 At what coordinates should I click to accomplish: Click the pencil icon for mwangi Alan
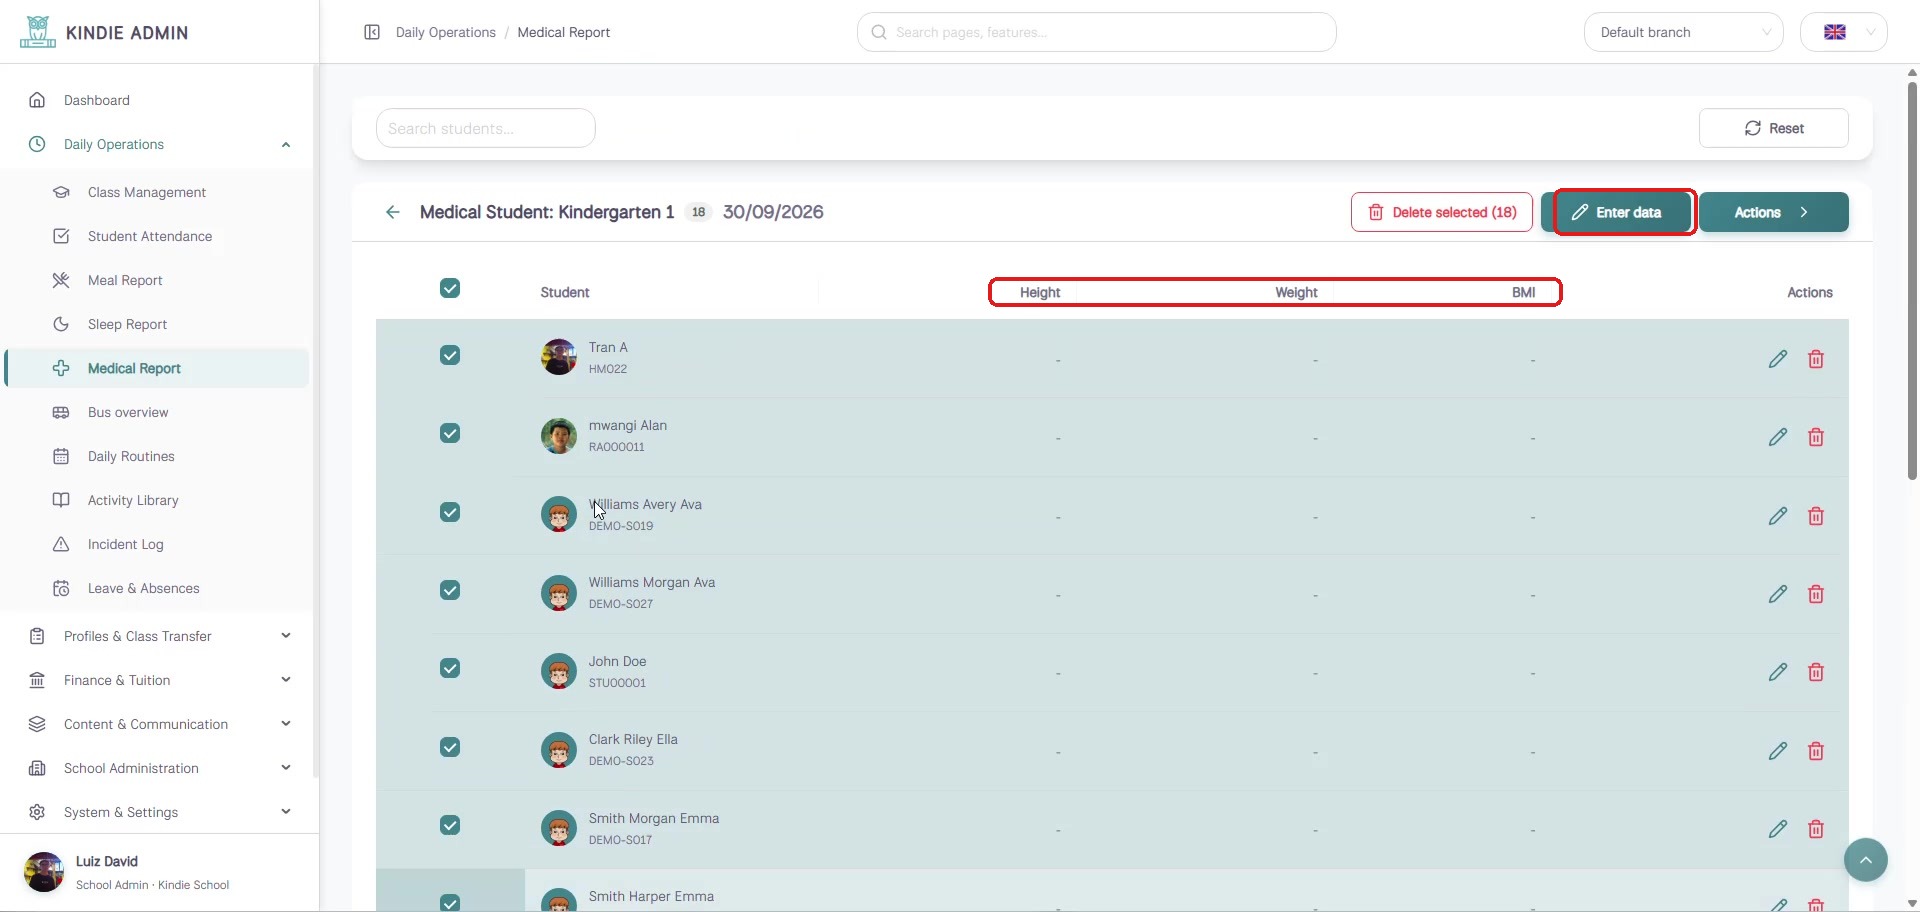click(x=1777, y=437)
